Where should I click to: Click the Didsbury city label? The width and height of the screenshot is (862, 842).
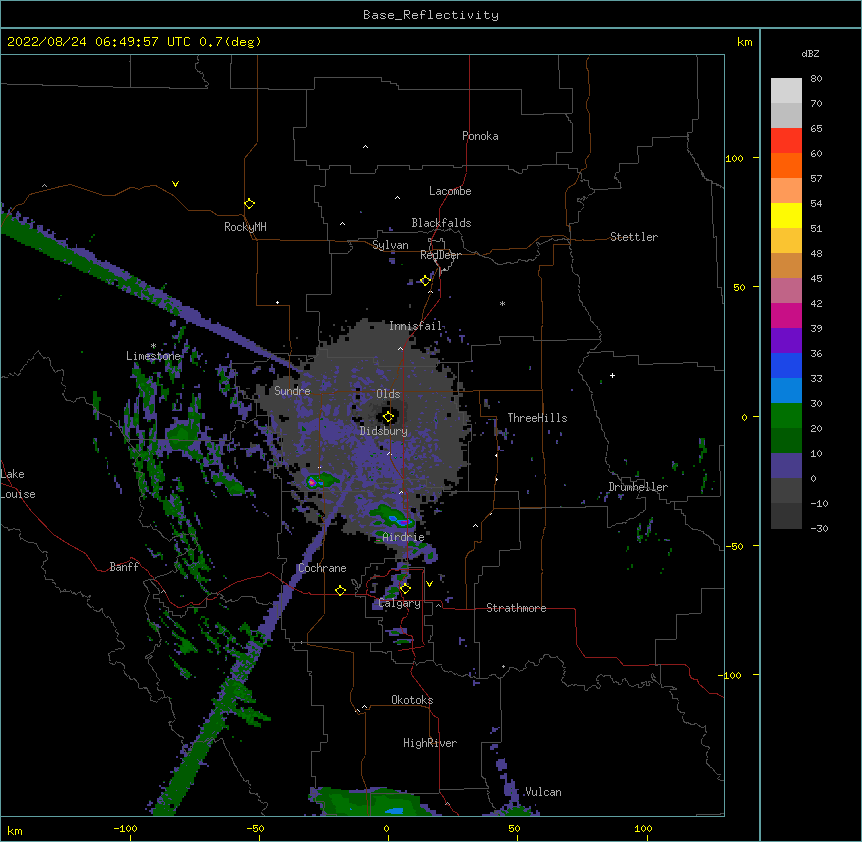tap(384, 431)
